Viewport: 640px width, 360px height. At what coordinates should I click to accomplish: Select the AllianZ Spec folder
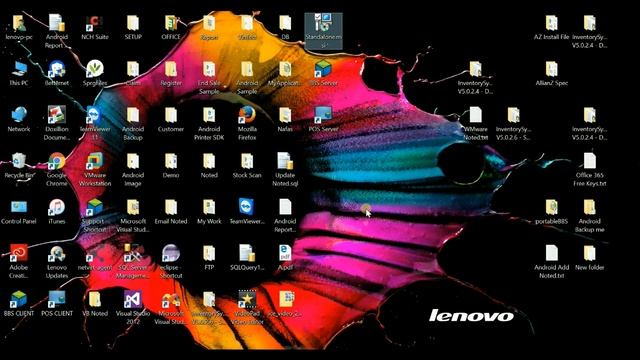(x=551, y=69)
